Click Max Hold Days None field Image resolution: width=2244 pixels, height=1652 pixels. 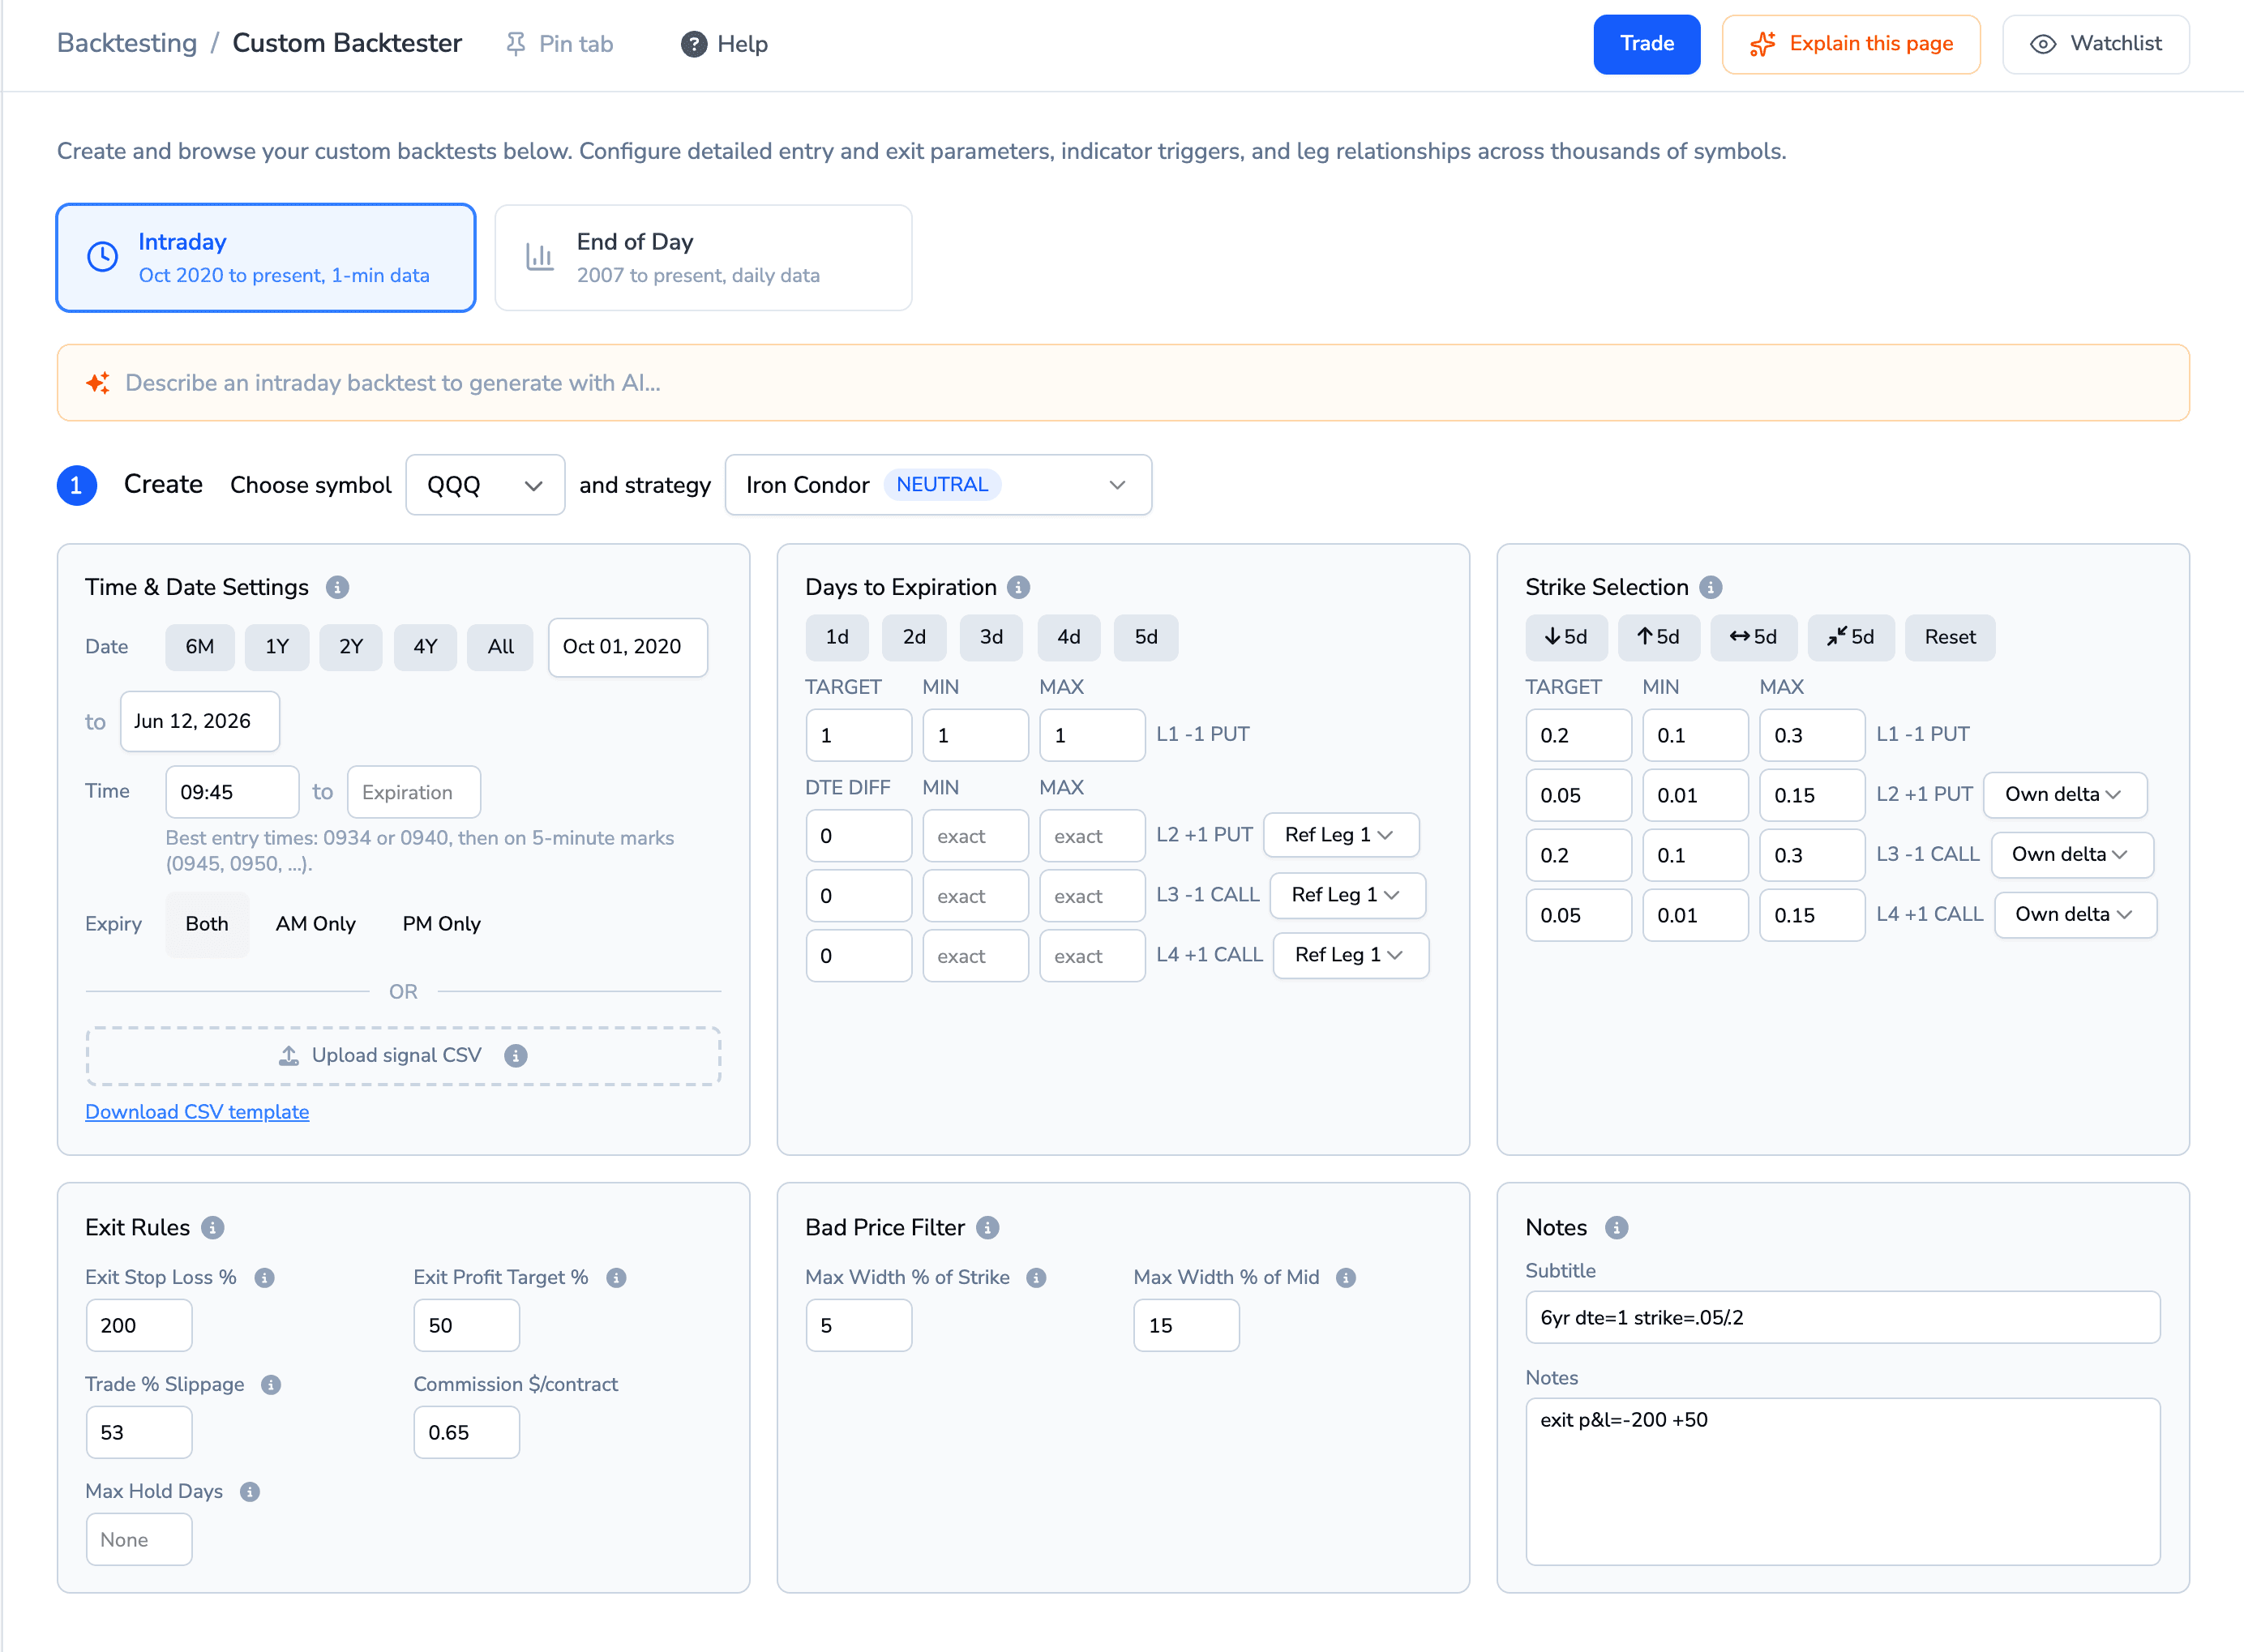click(139, 1540)
